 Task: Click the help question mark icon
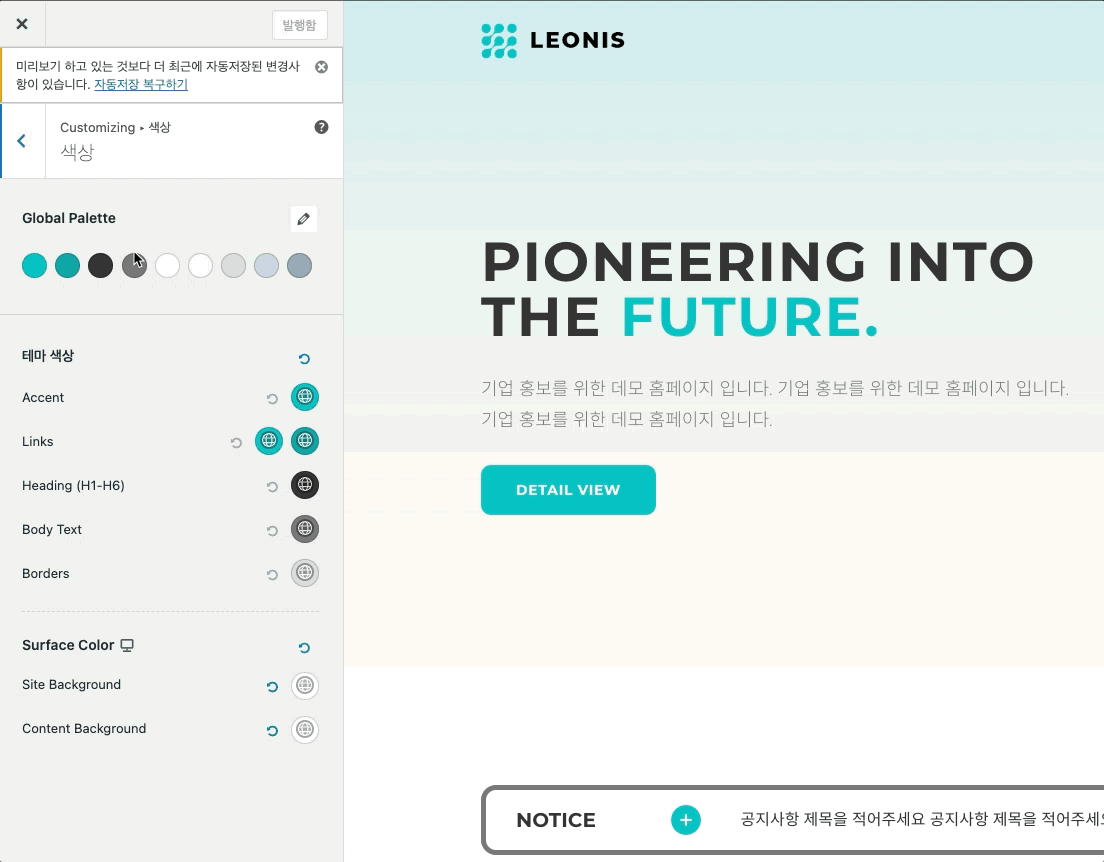point(320,126)
